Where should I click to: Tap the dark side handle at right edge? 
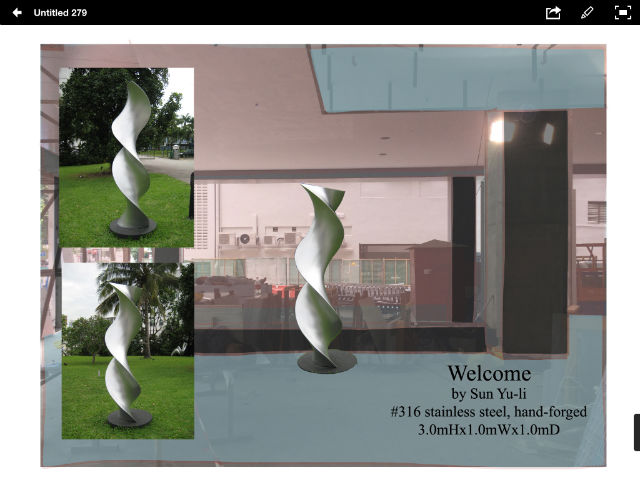[x=637, y=432]
